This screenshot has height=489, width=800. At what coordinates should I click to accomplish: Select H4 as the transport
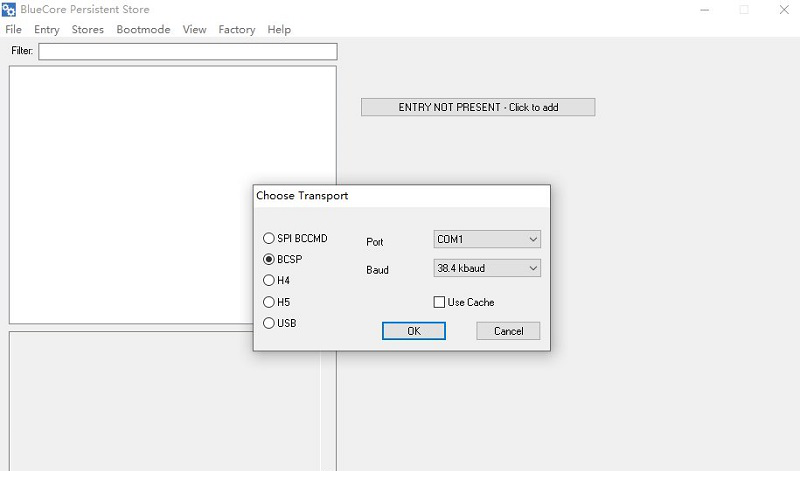coord(268,281)
